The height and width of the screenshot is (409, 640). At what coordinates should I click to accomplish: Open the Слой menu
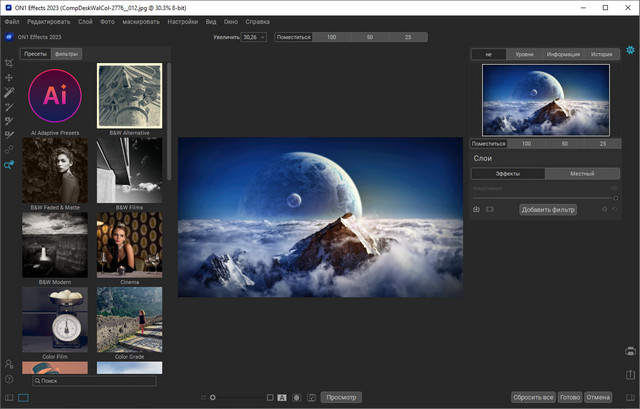86,21
